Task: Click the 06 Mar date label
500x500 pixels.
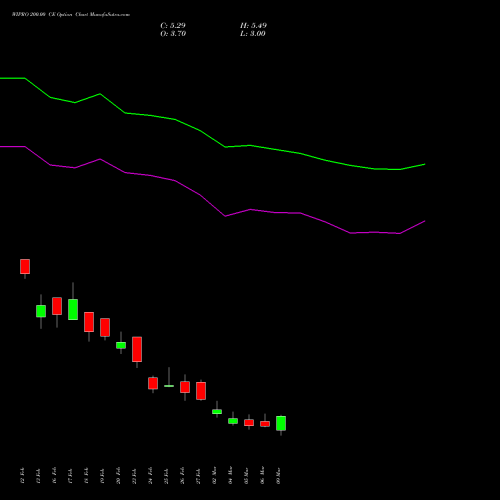Action: 262,475
